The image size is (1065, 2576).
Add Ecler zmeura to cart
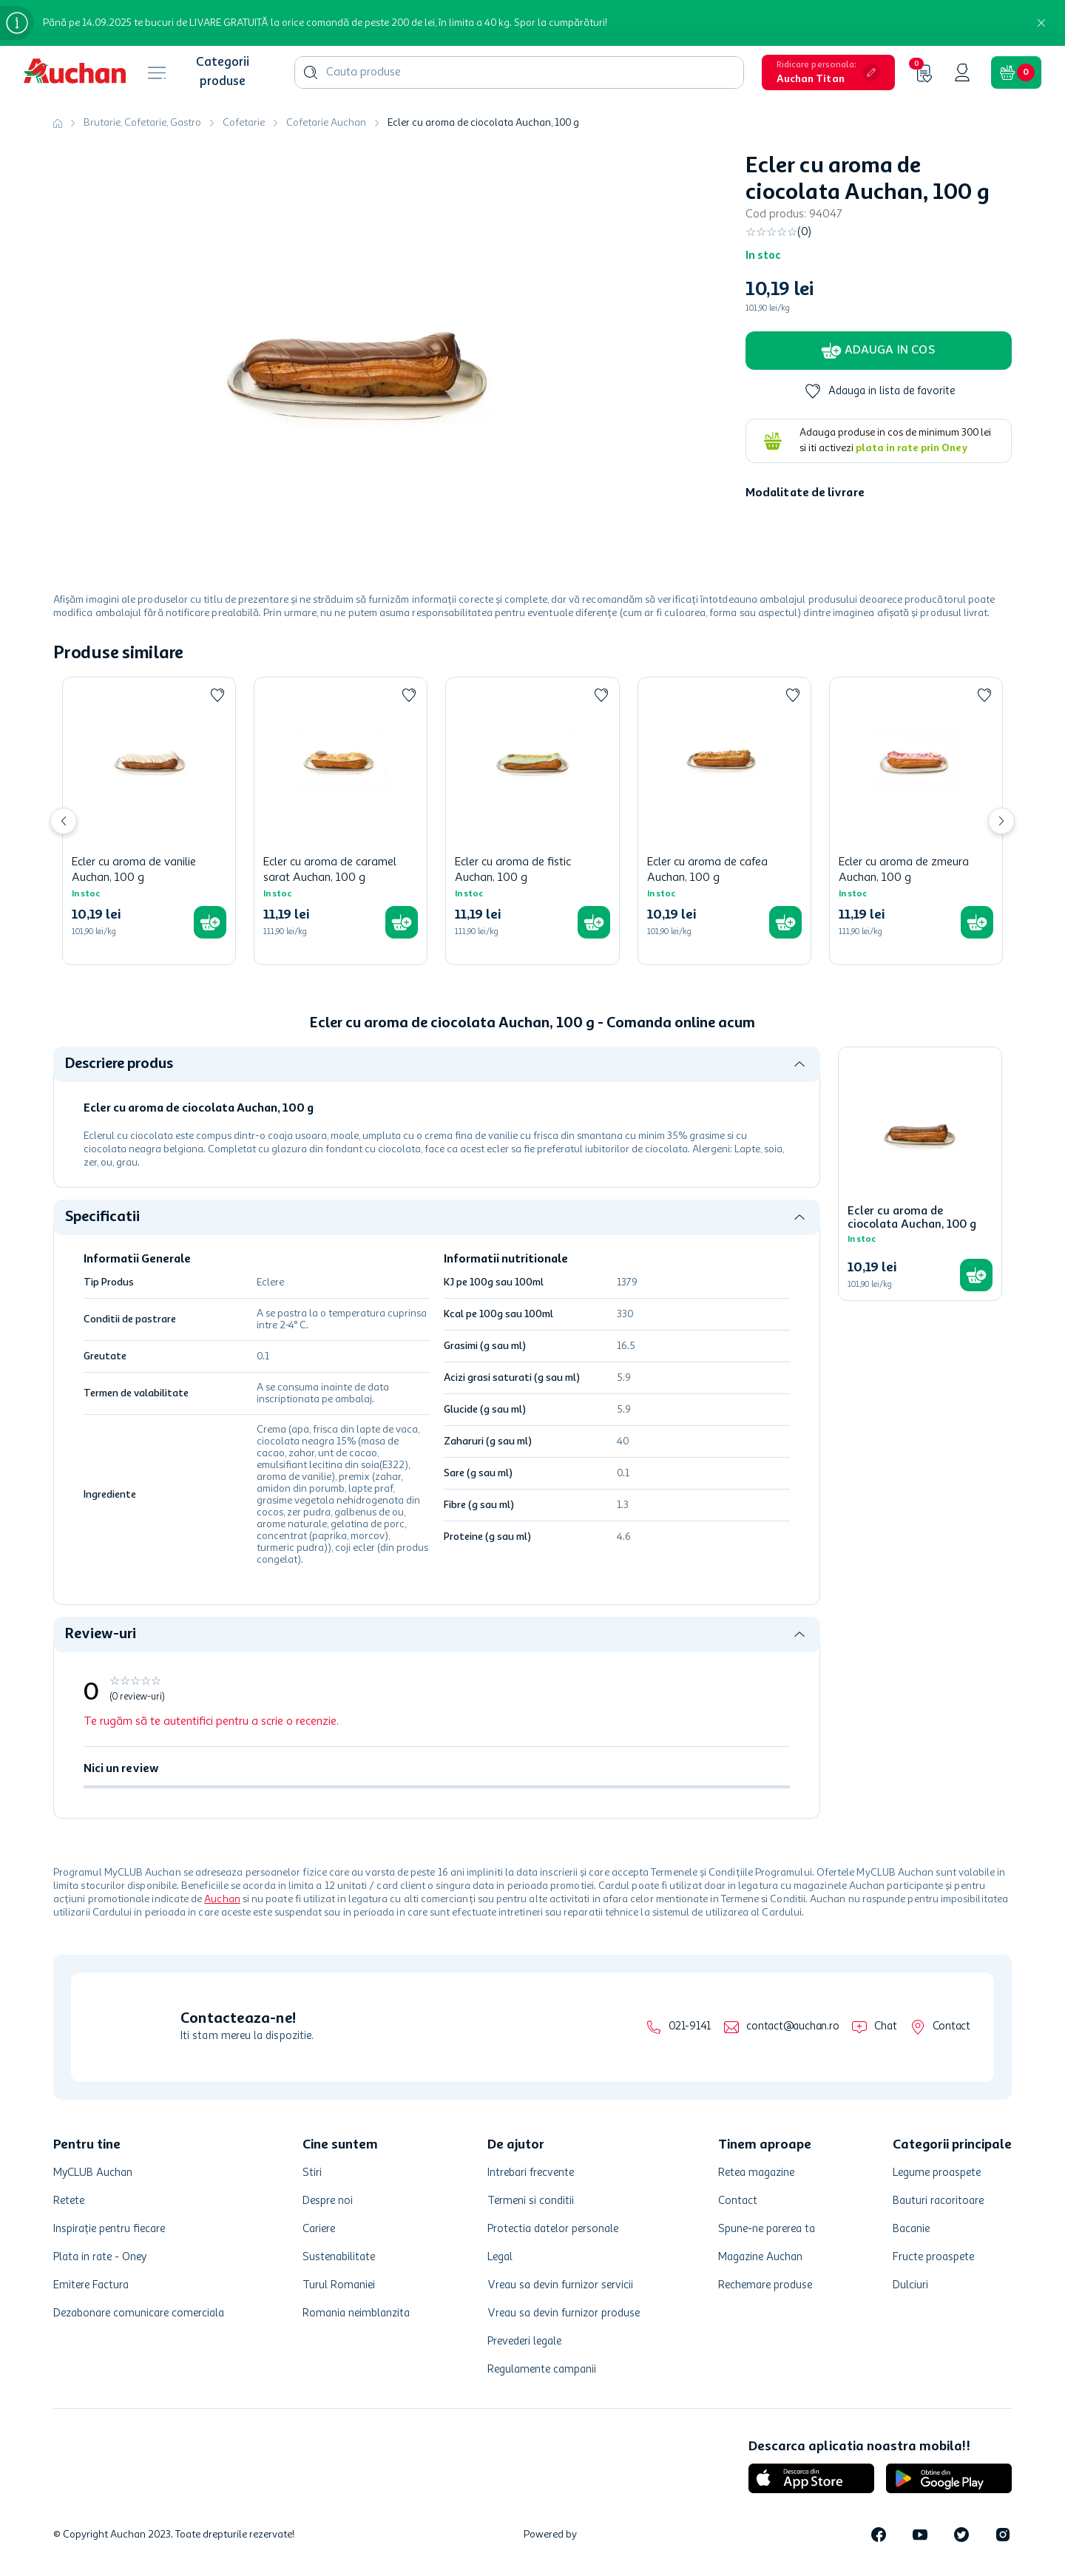coord(977,922)
